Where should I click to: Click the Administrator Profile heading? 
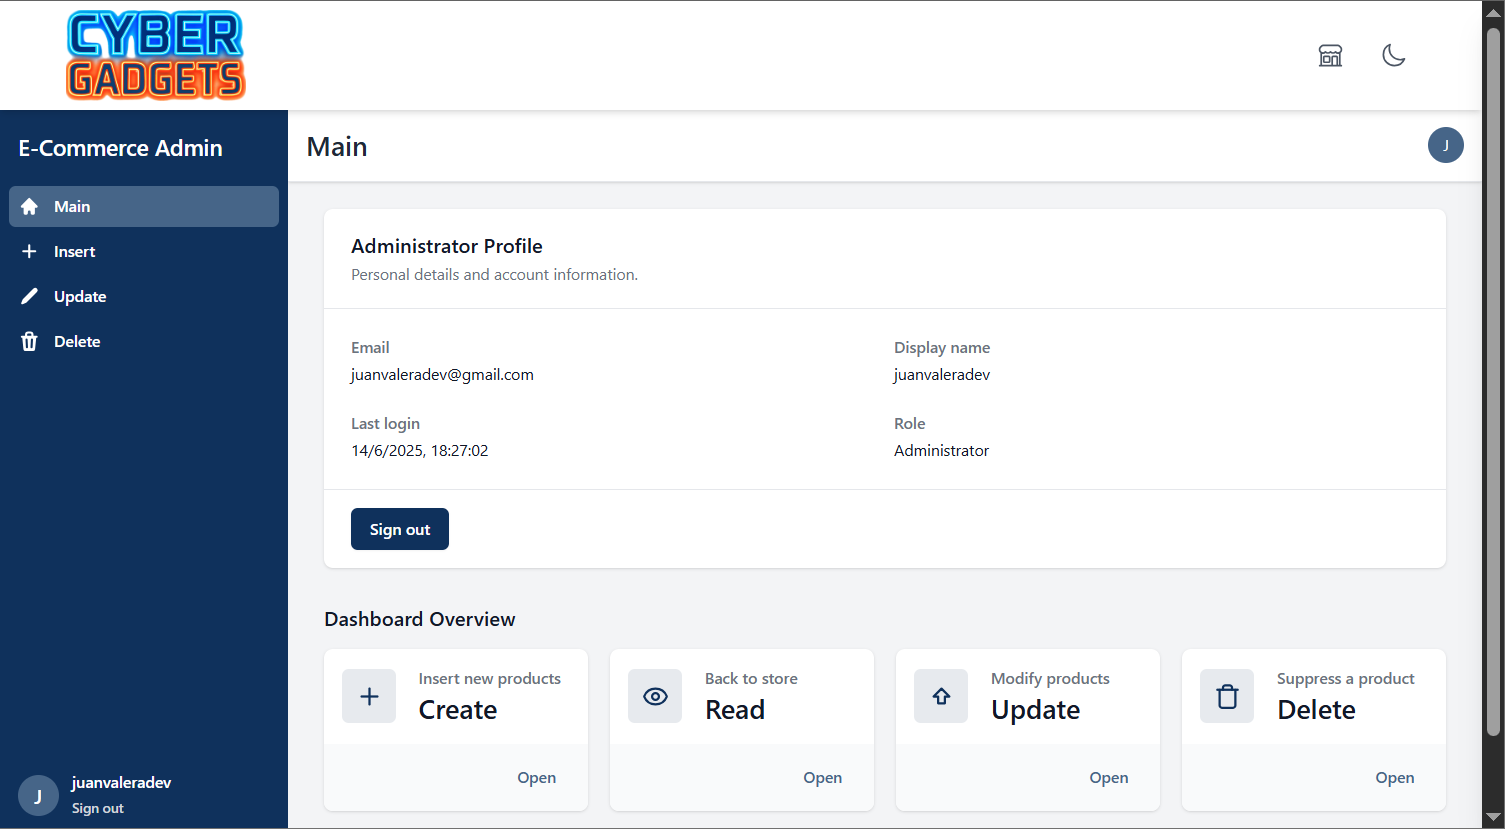pyautogui.click(x=447, y=246)
